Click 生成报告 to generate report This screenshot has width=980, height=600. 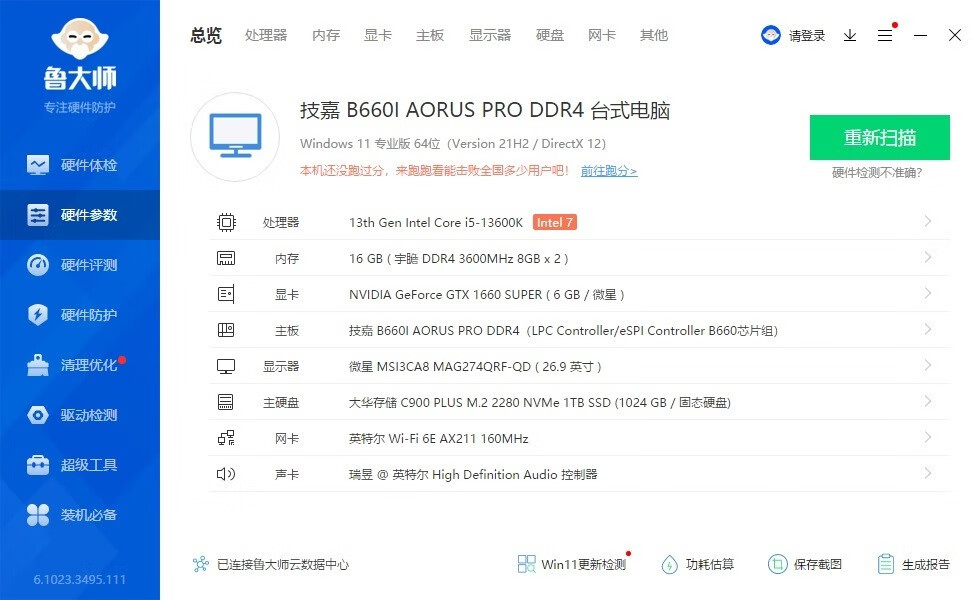(913, 564)
